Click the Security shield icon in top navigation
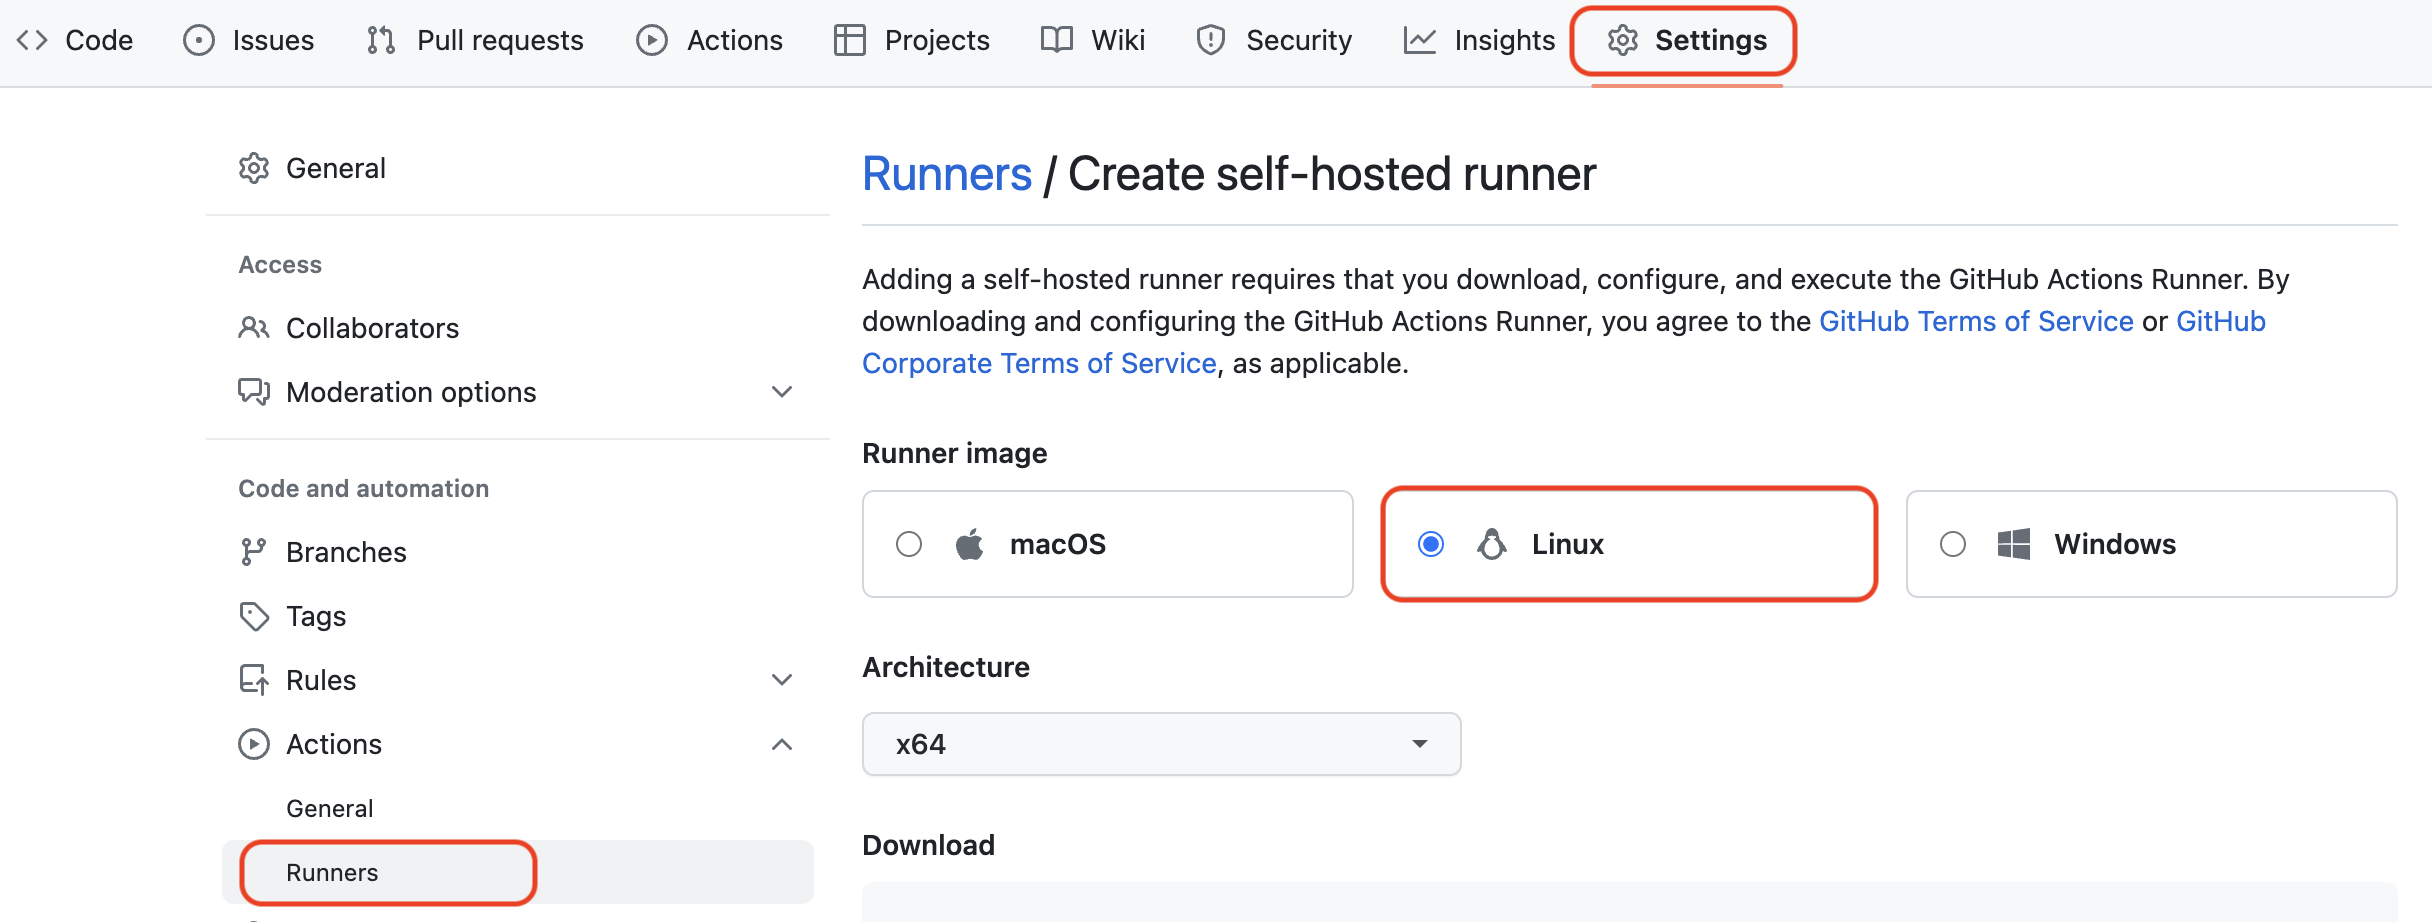 coord(1211,40)
